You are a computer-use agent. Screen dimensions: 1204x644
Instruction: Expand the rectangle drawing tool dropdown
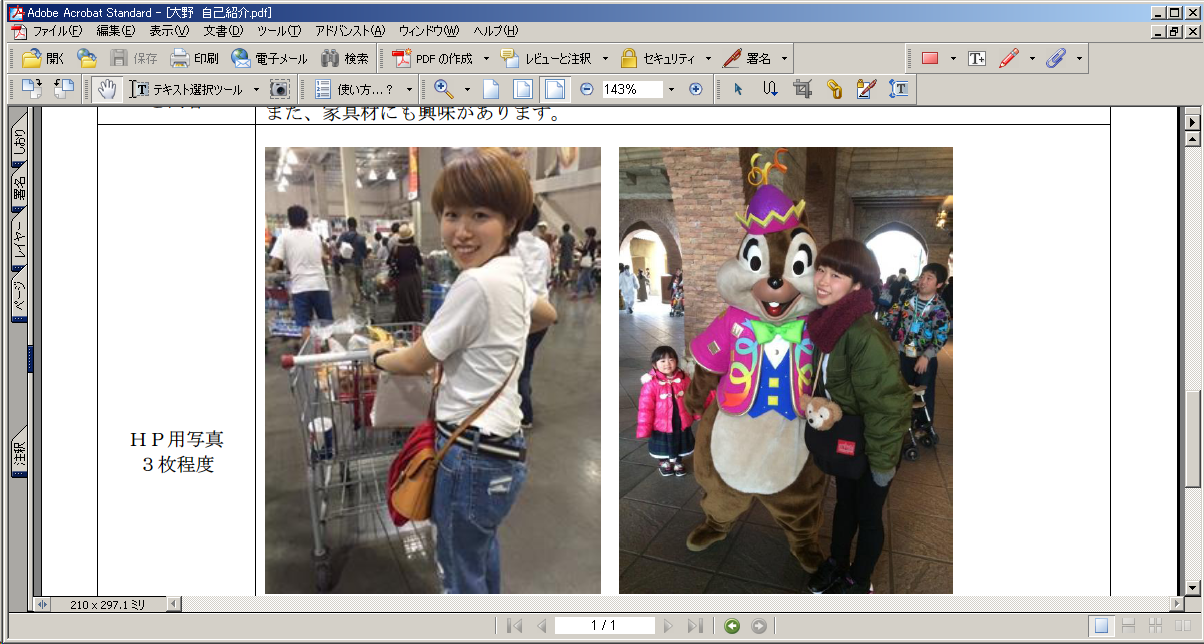coord(953,58)
